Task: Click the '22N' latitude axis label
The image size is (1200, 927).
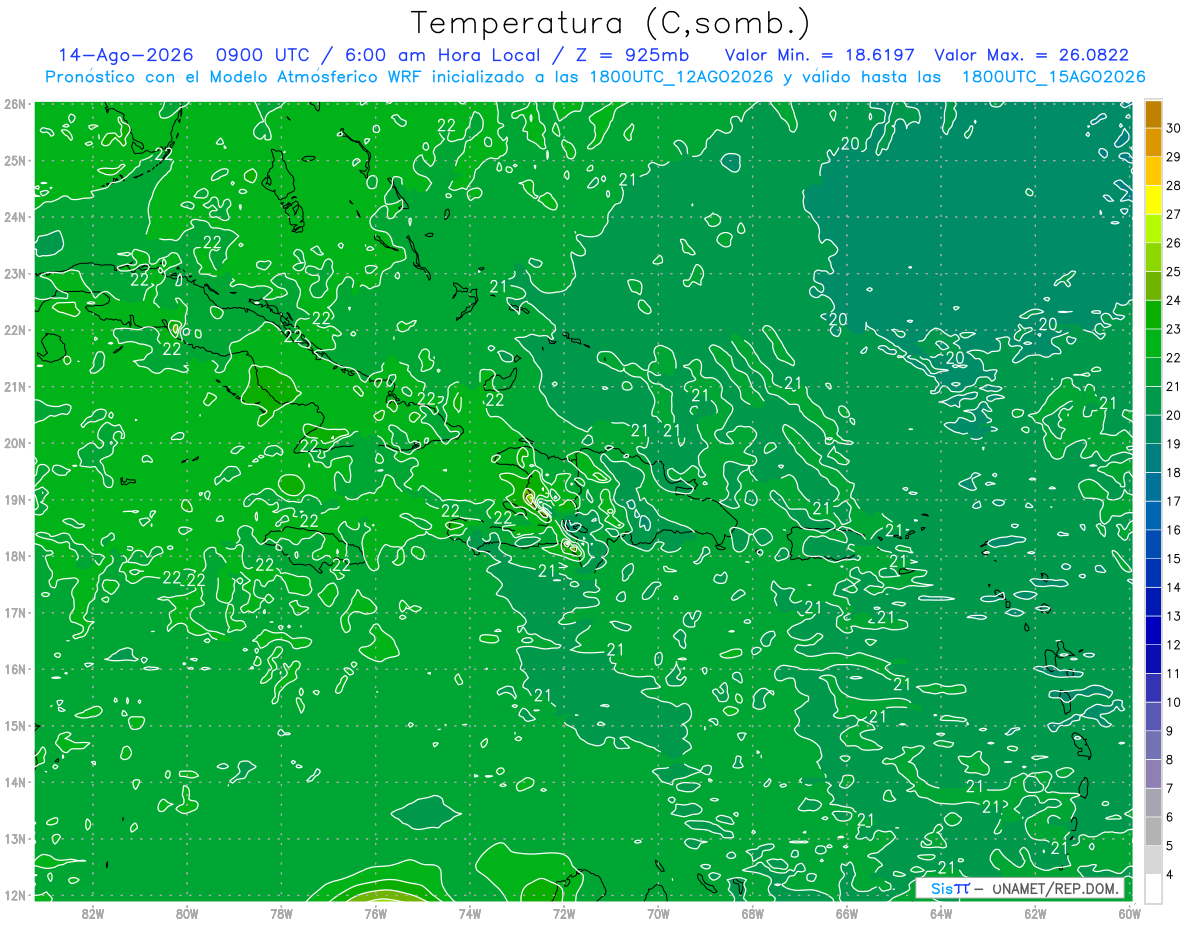Action: (14, 330)
